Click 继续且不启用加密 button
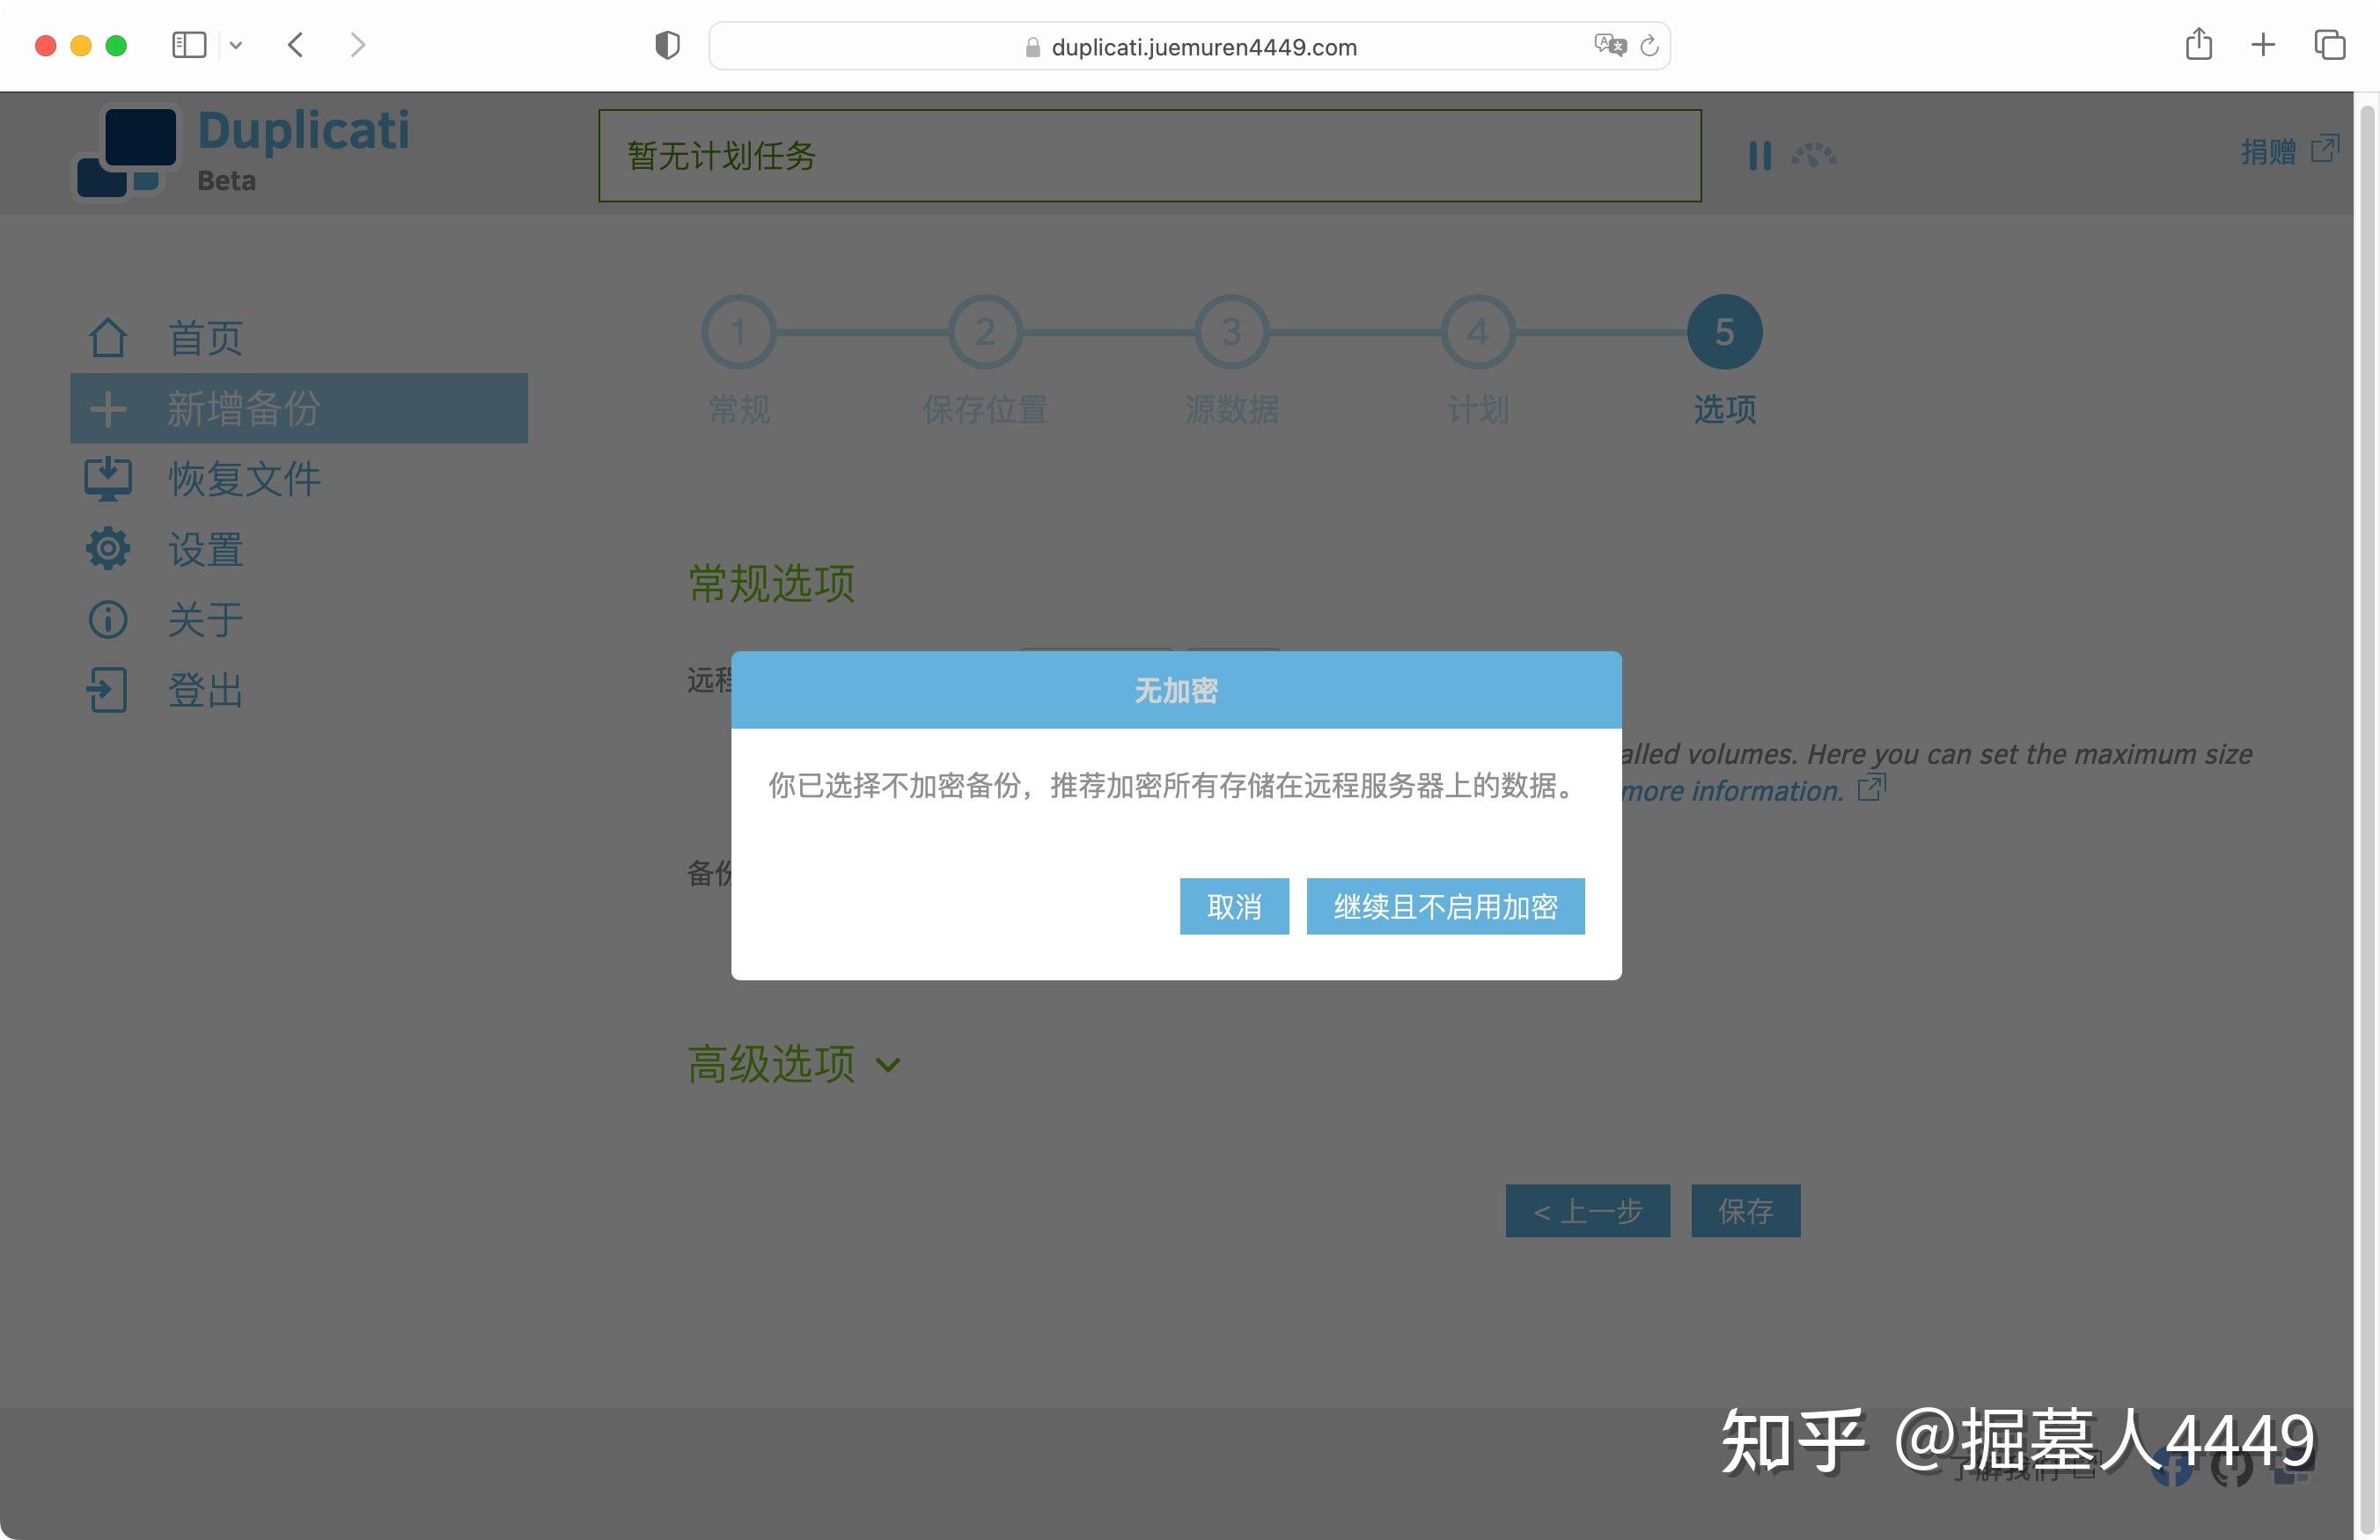Image resolution: width=2380 pixels, height=1540 pixels. 1445,906
